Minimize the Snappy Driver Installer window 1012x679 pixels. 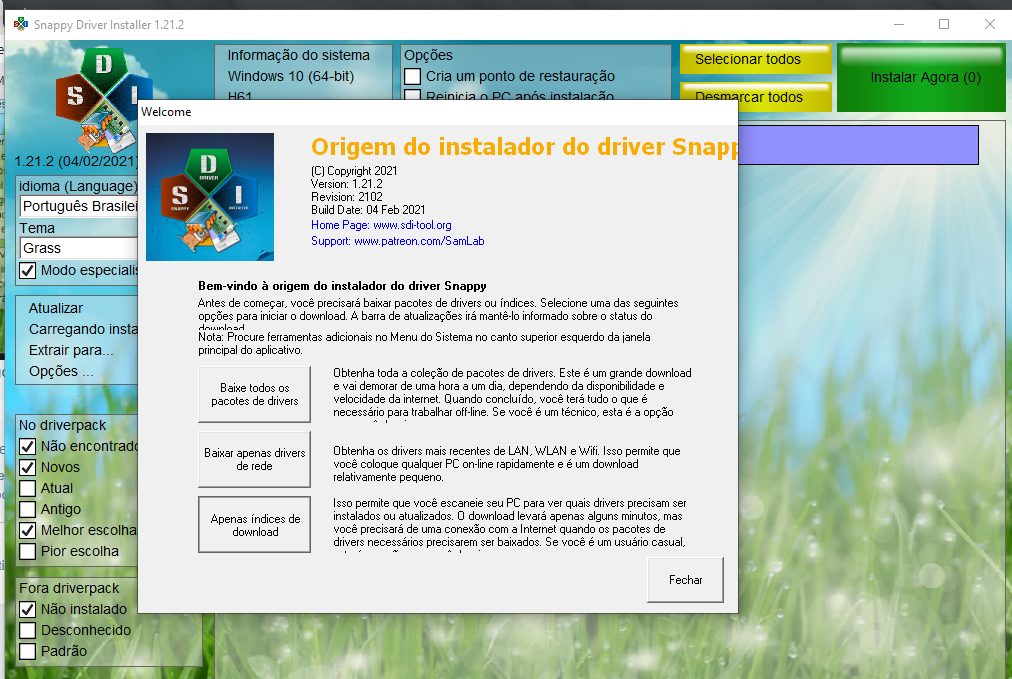pyautogui.click(x=899, y=25)
